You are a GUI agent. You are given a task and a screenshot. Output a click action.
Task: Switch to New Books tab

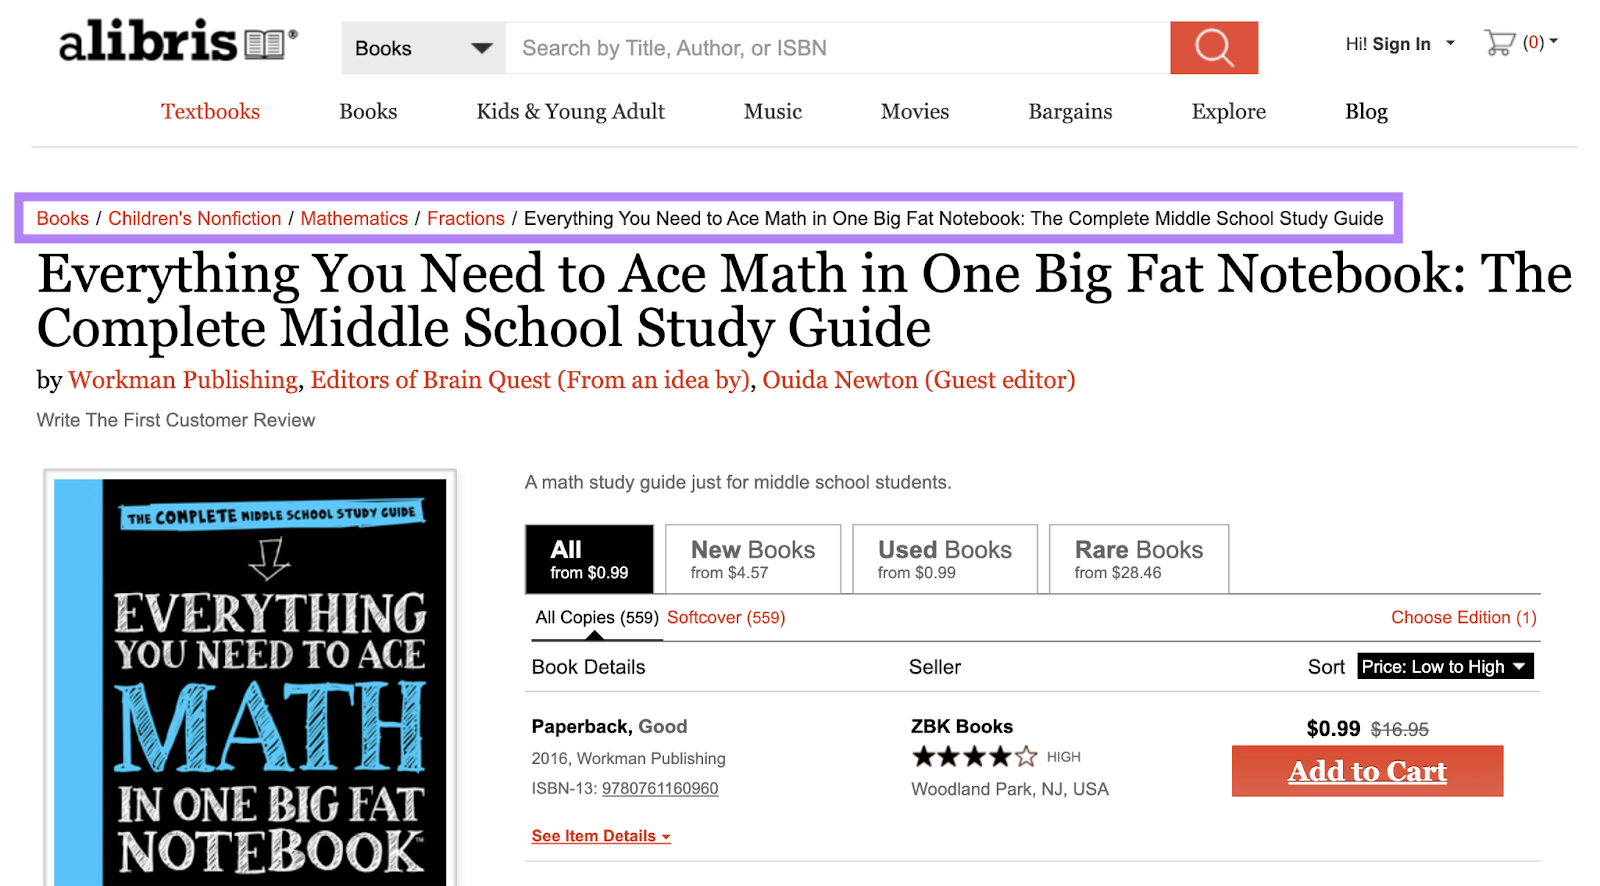[753, 559]
